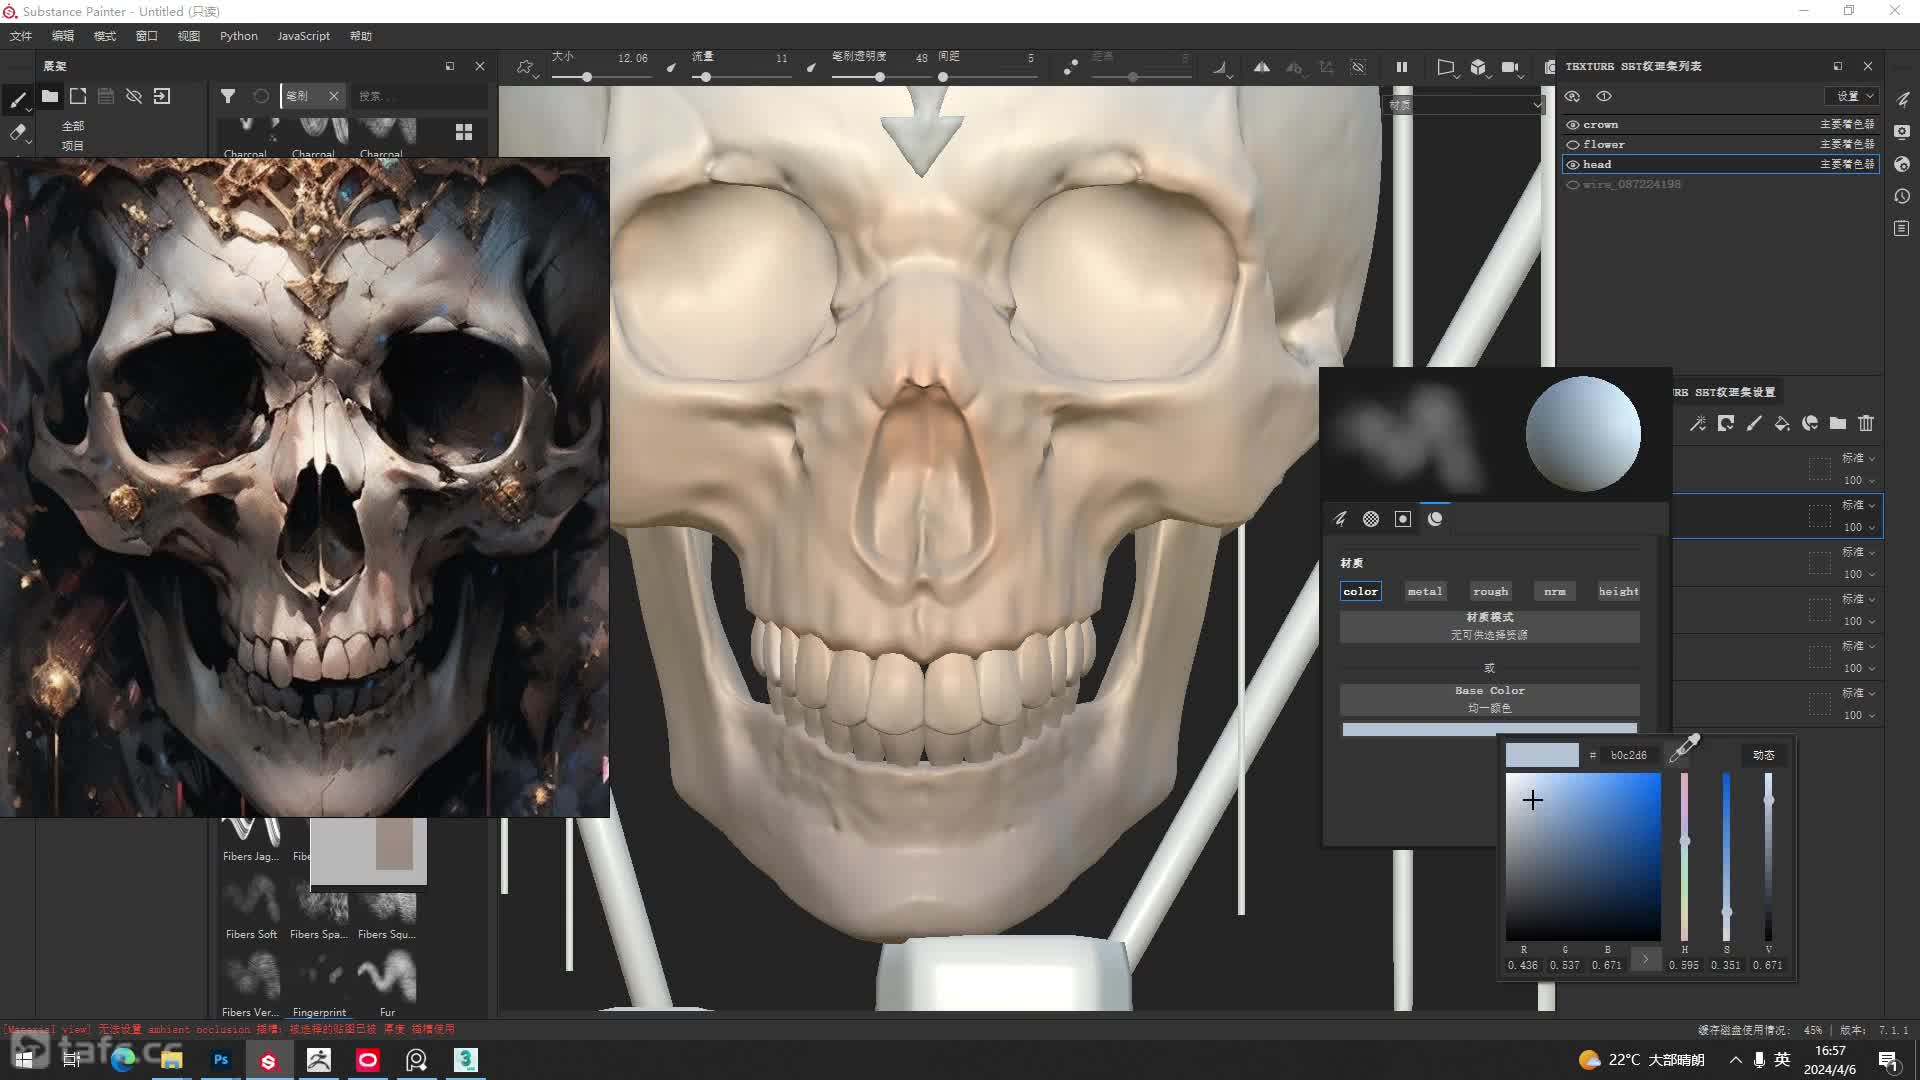The width and height of the screenshot is (1920, 1080).
Task: Add effect with magic wand layer icon
Action: (1698, 423)
